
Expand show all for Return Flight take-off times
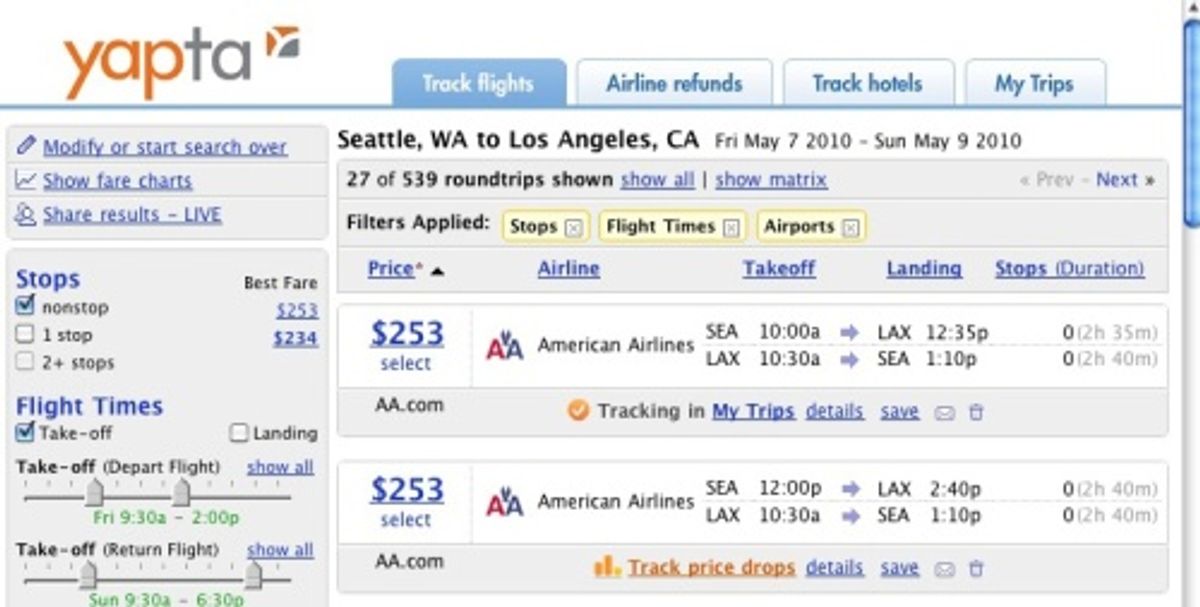coord(279,549)
